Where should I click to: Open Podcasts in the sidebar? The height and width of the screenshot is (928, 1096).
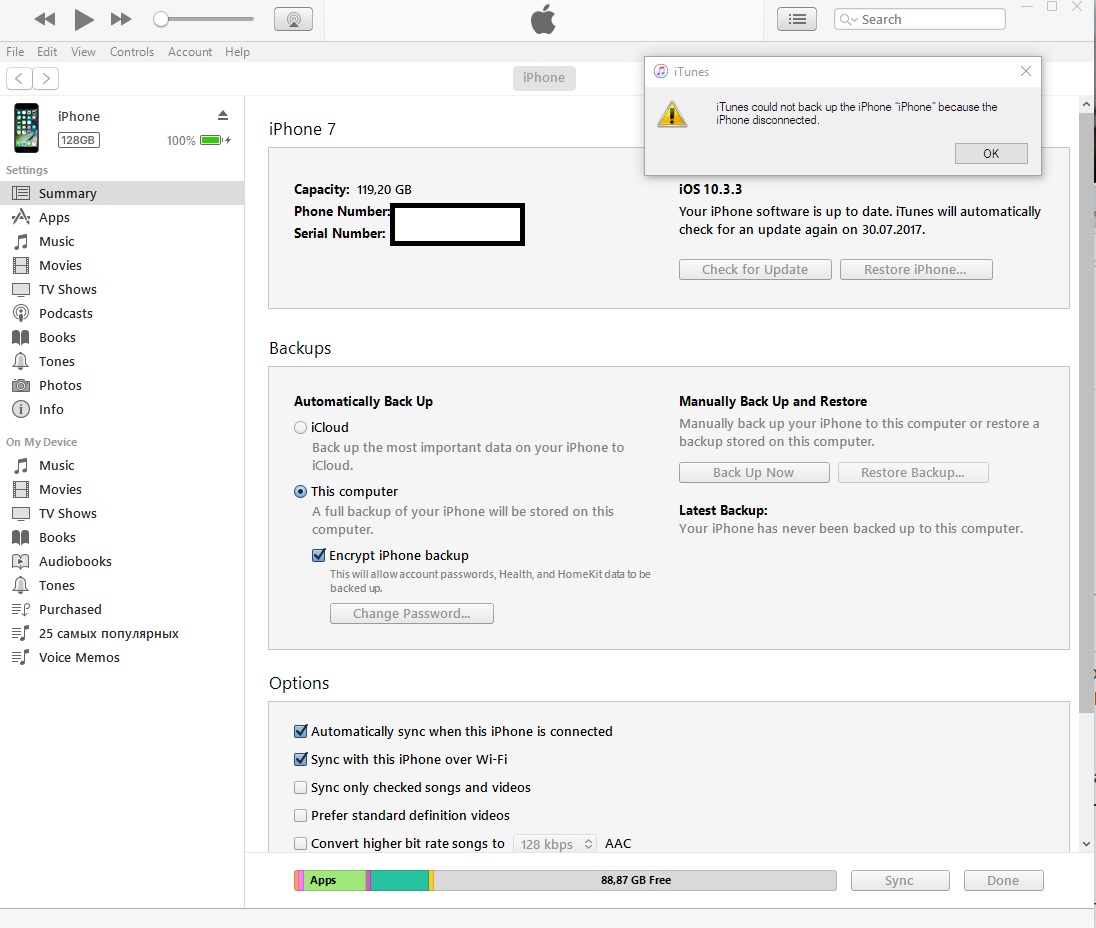122,313
